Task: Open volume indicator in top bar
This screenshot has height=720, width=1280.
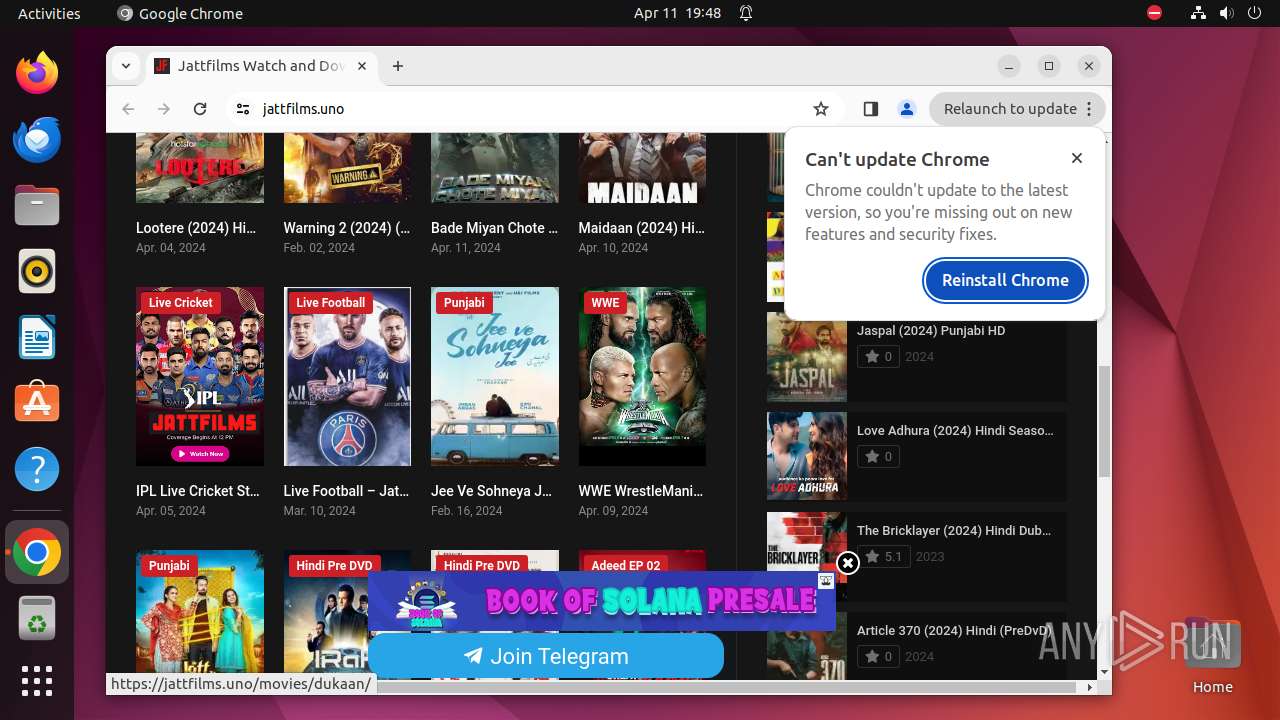Action: click(x=1227, y=13)
